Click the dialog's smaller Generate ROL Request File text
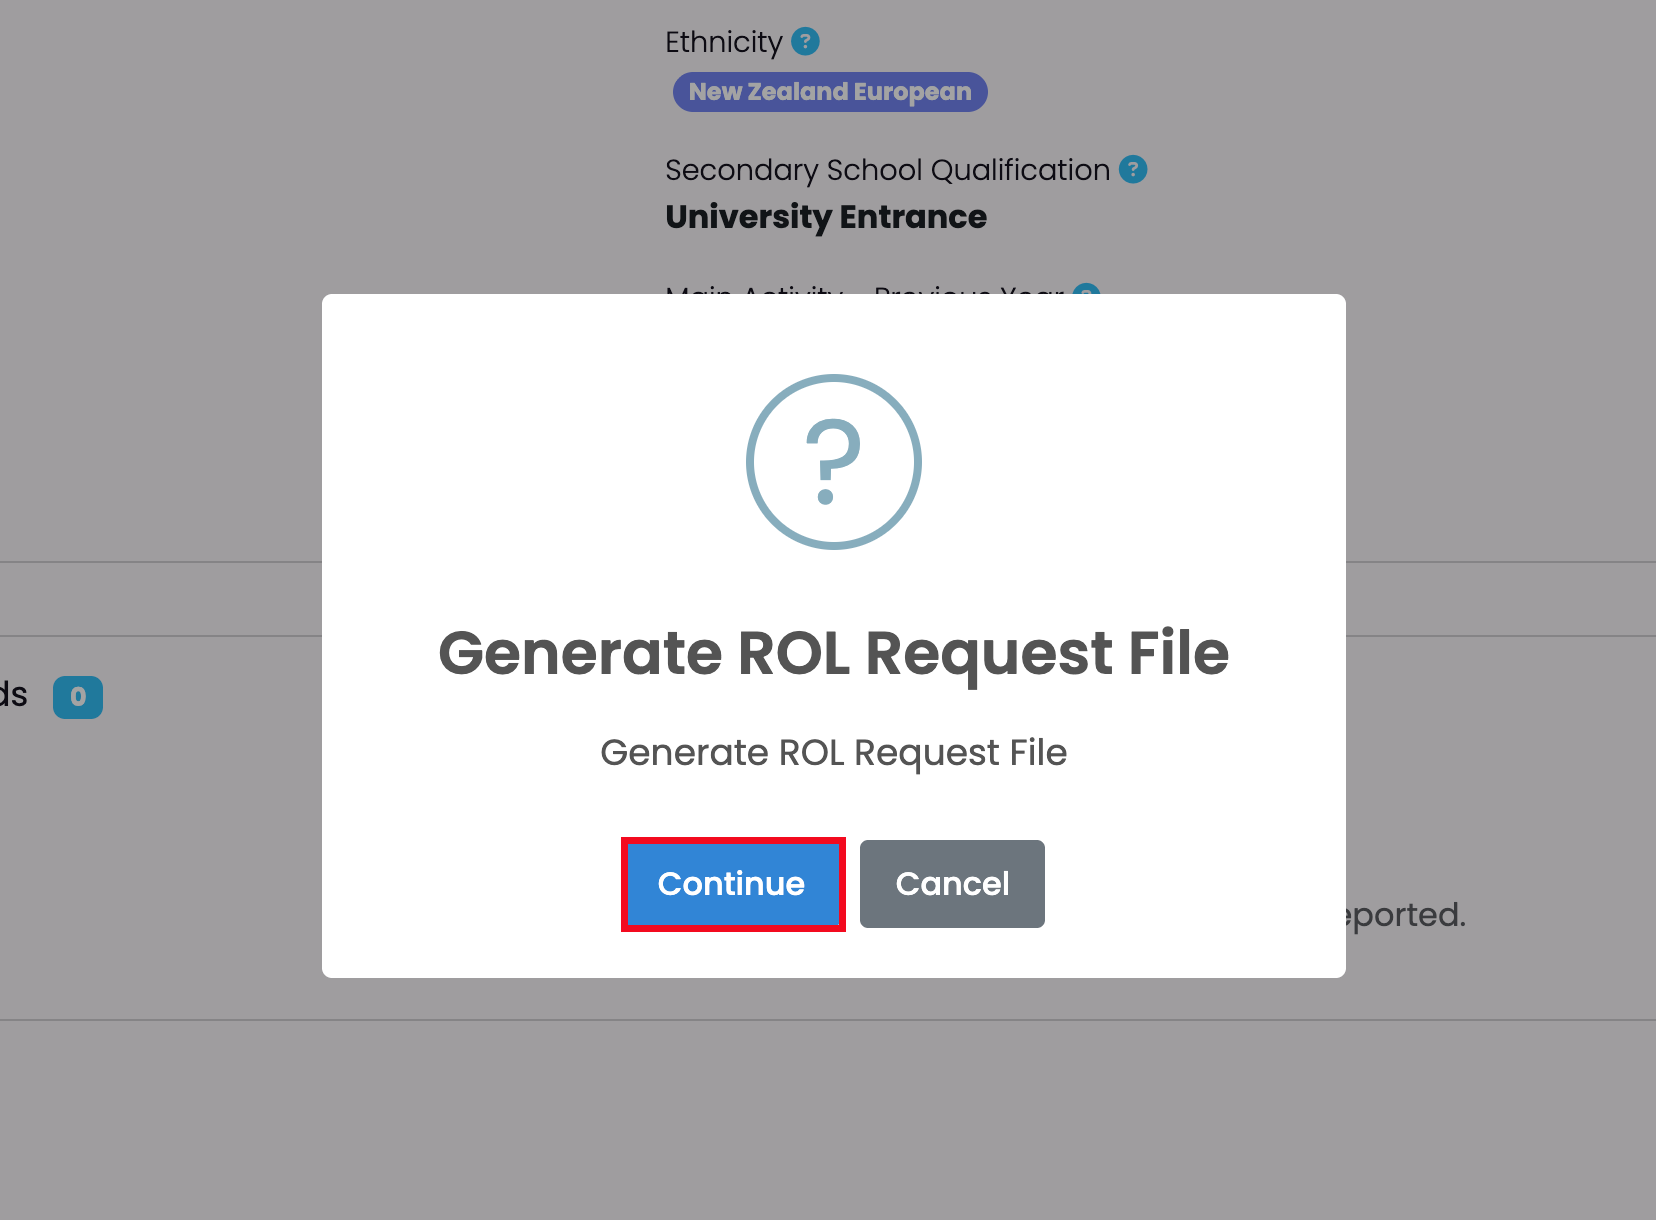Image resolution: width=1656 pixels, height=1220 pixels. click(x=833, y=753)
